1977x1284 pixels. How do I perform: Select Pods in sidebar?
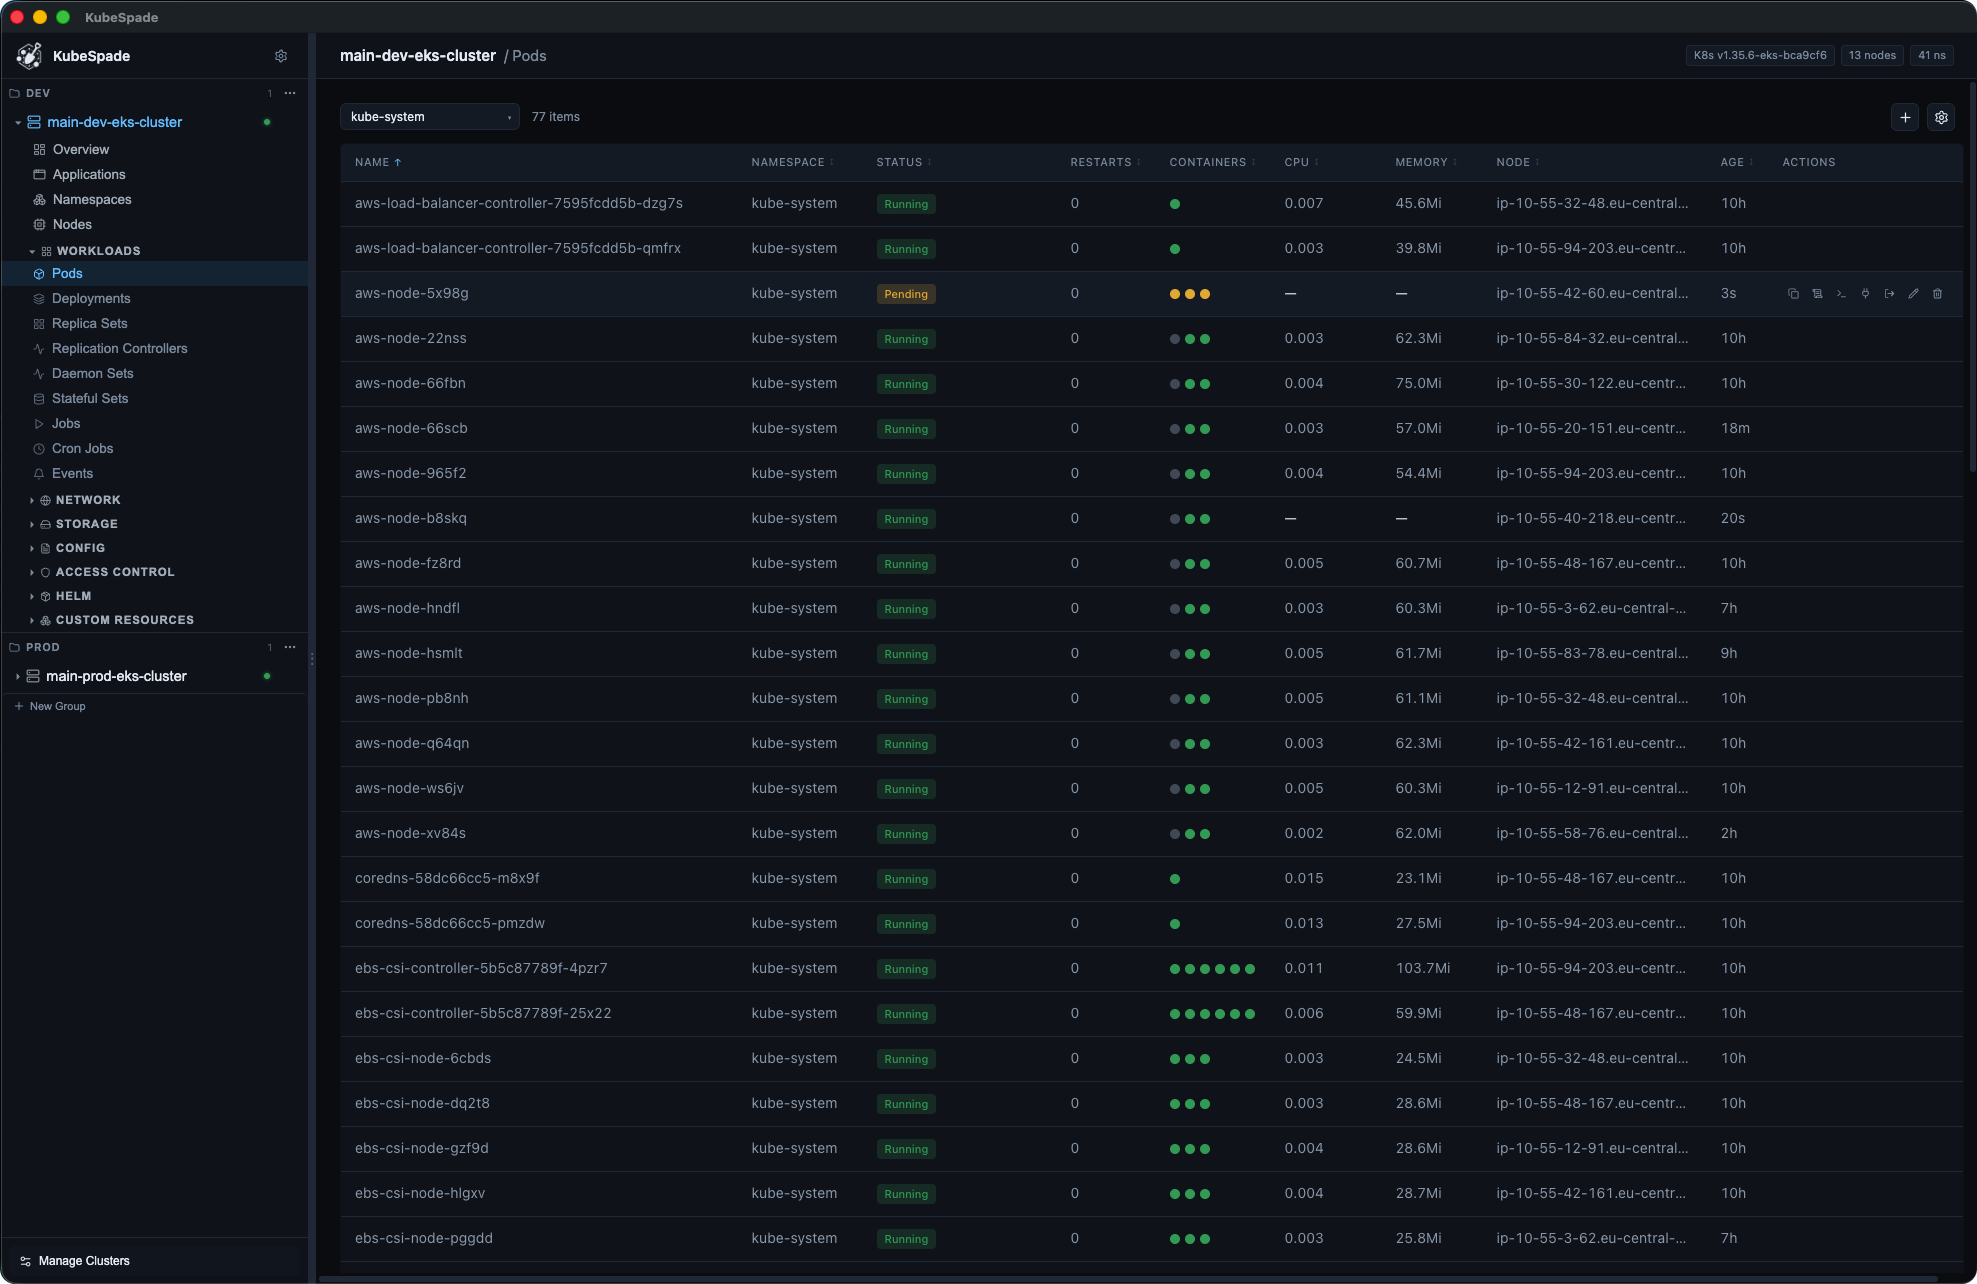tap(155, 274)
